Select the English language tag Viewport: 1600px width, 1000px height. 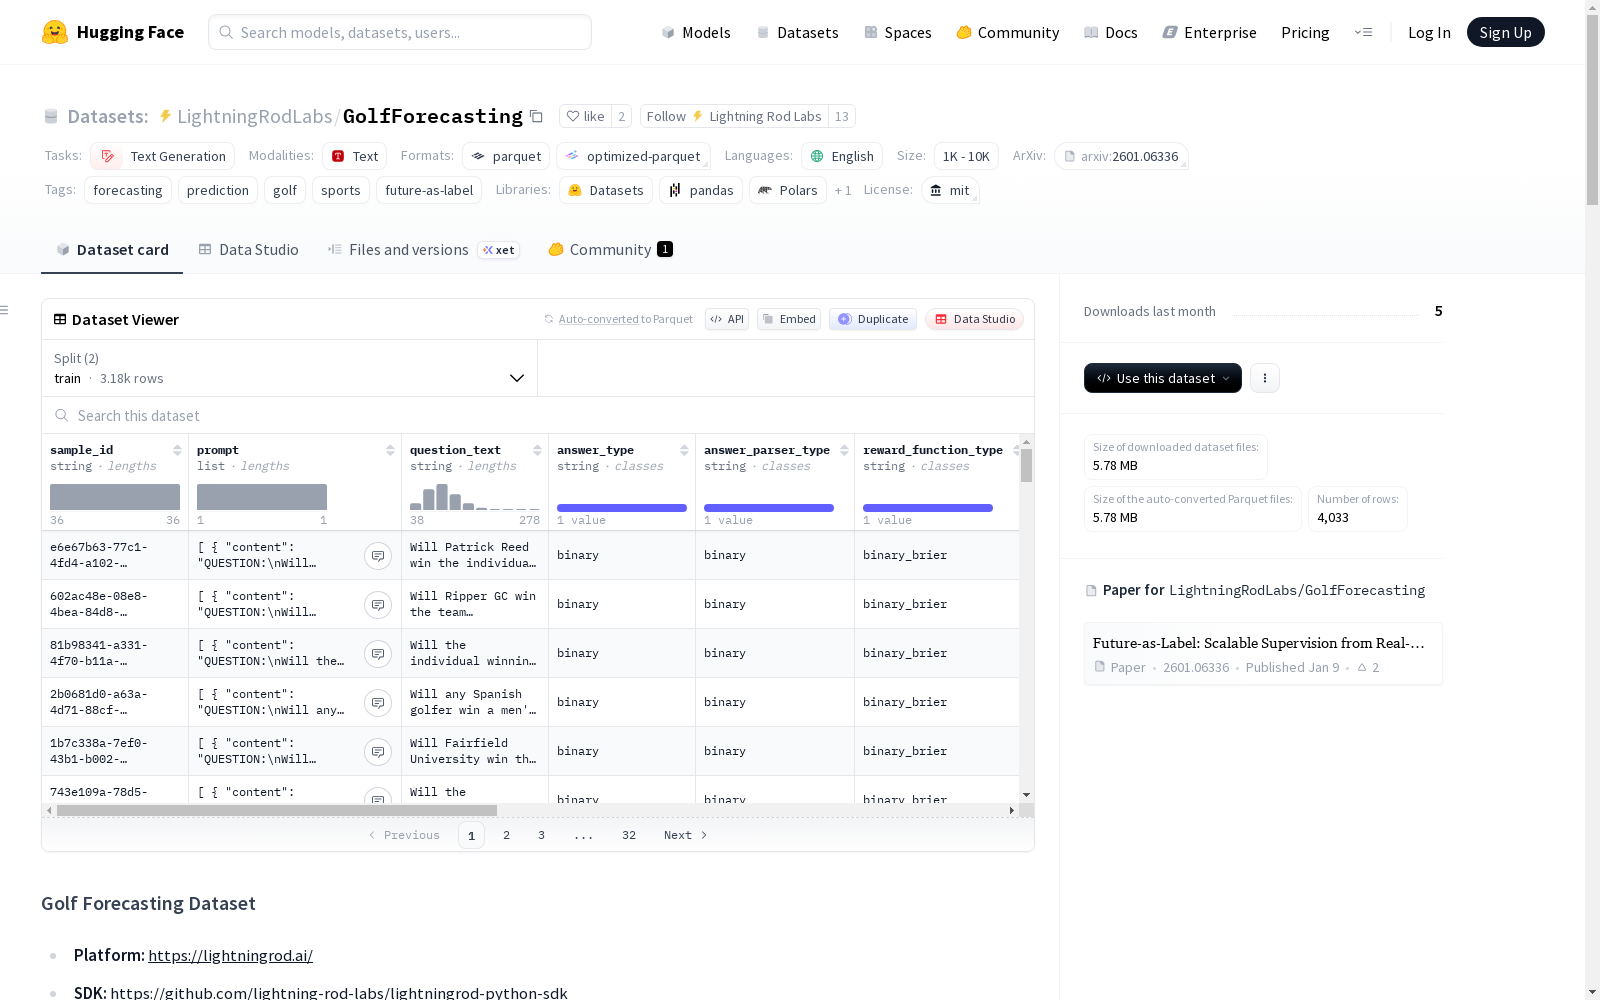tap(842, 156)
